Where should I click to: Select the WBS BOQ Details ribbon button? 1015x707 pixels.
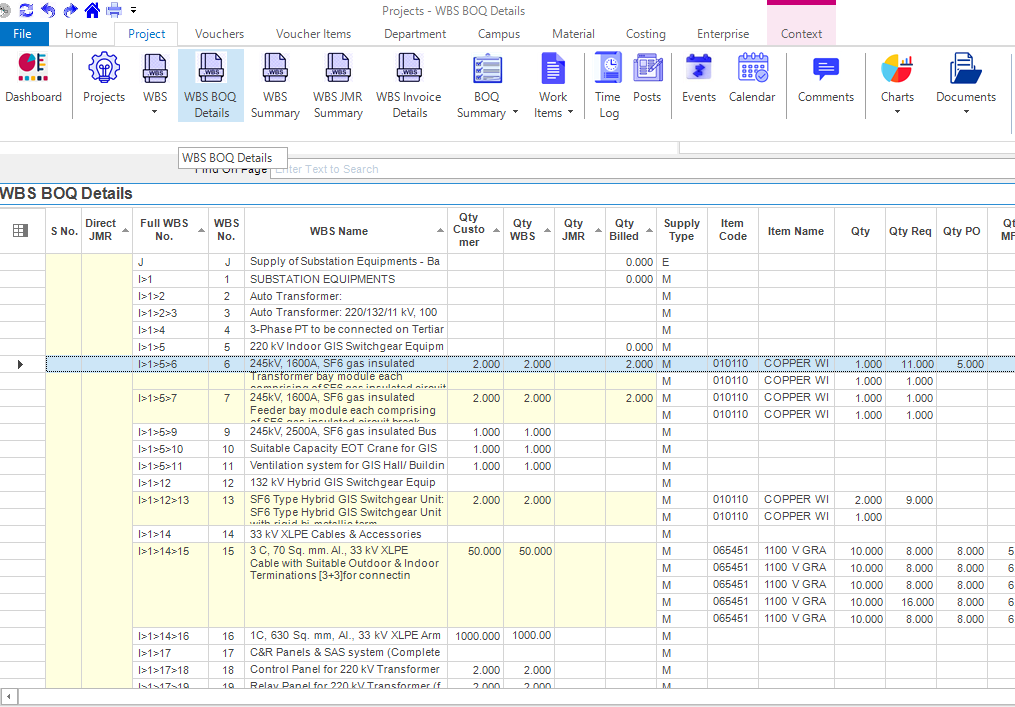(x=211, y=85)
